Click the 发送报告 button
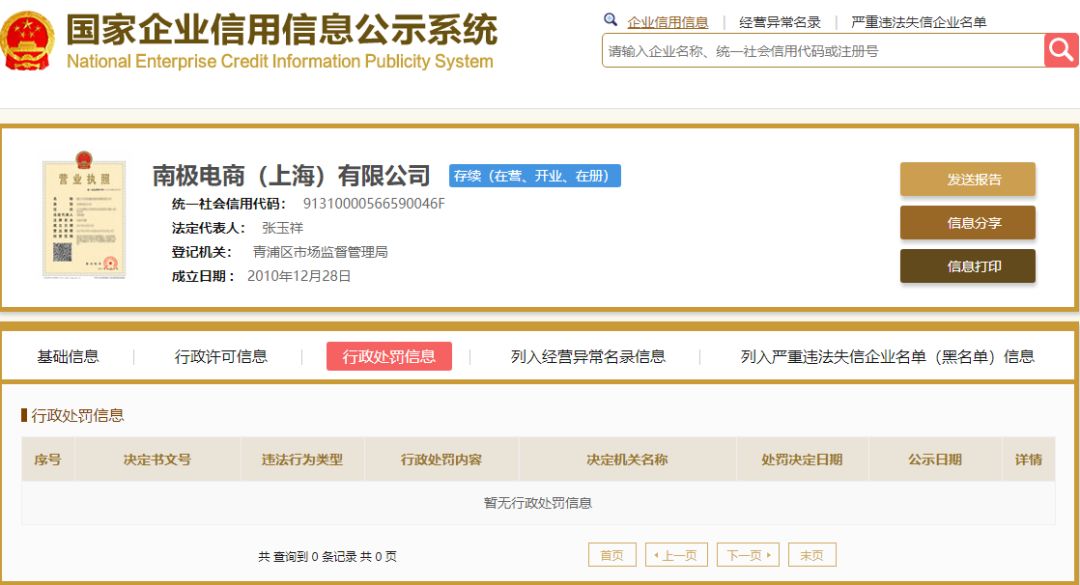This screenshot has width=1080, height=585. (x=967, y=179)
